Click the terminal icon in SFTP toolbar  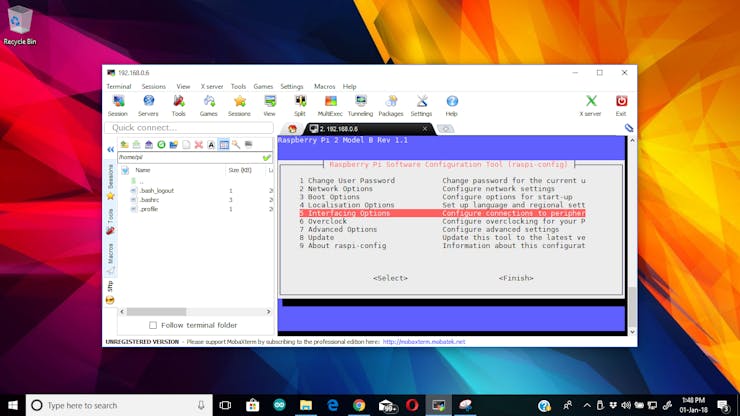click(x=249, y=144)
